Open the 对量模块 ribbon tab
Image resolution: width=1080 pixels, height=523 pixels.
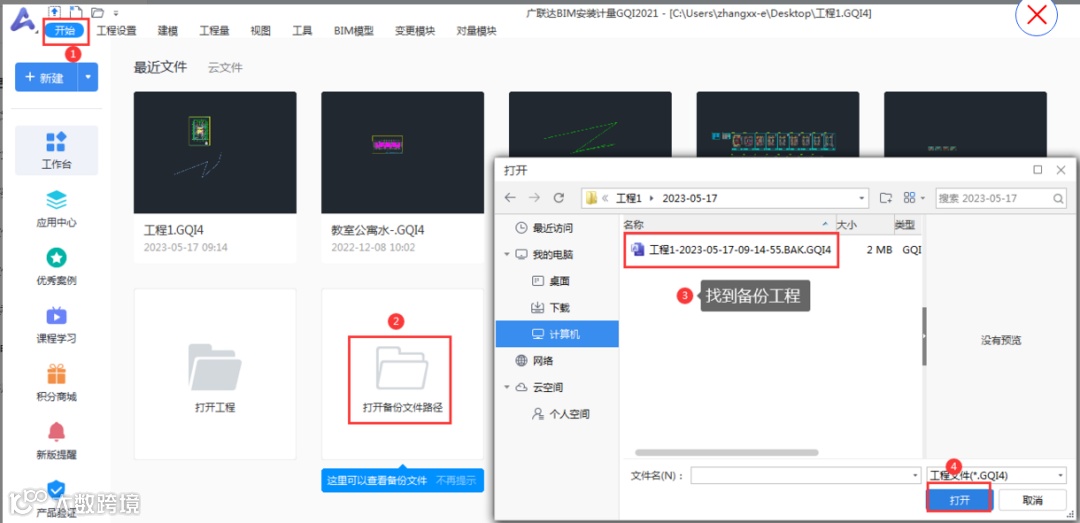tap(476, 30)
